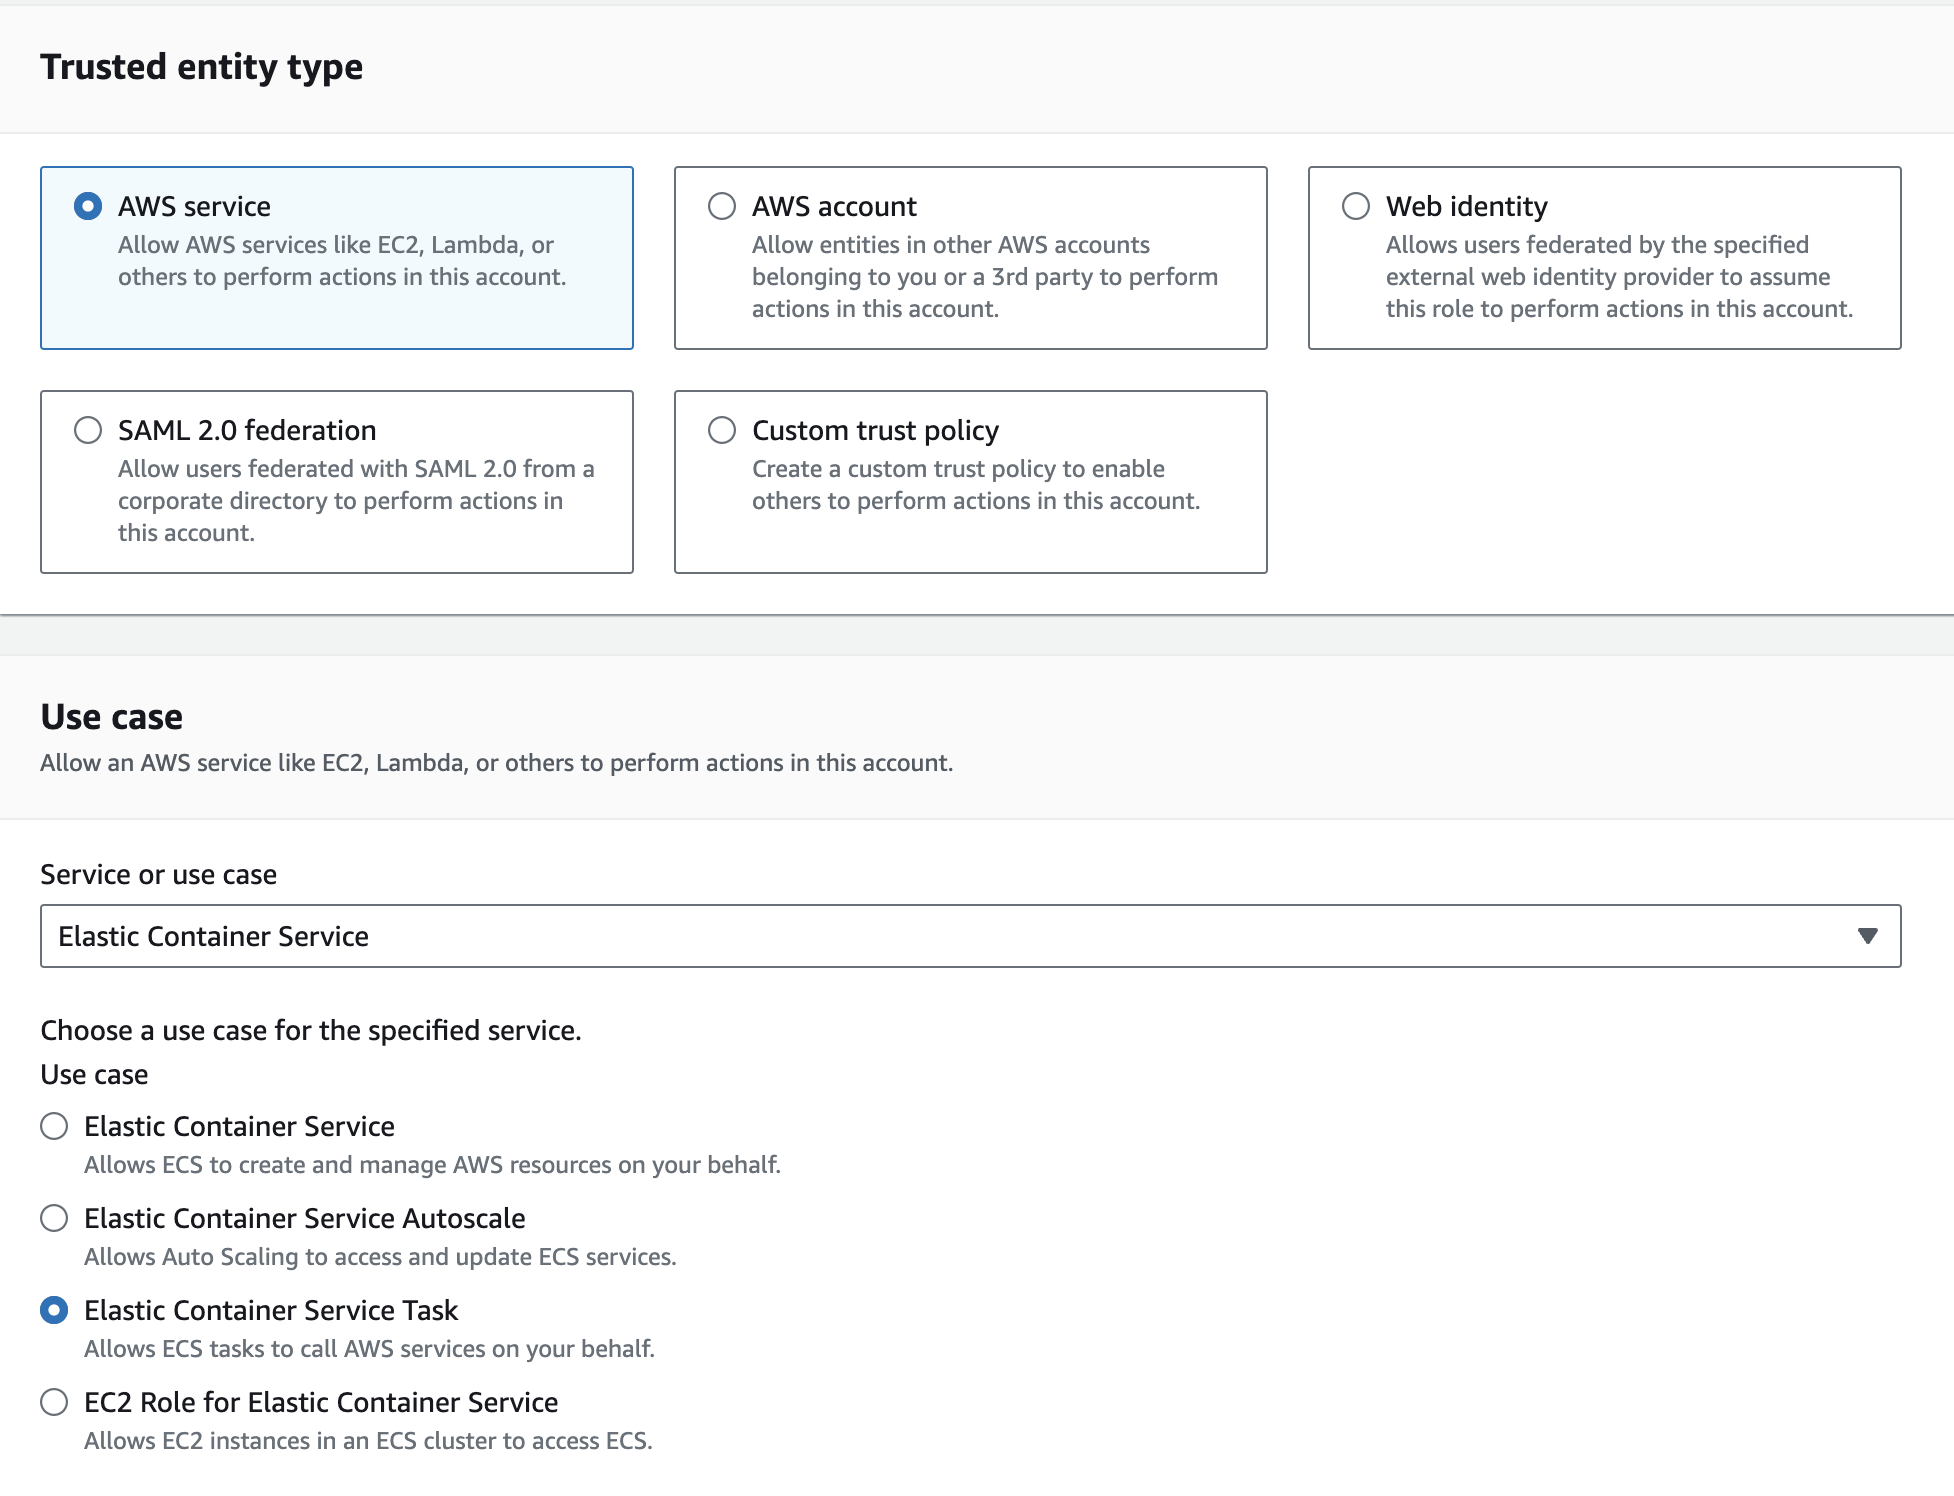
Task: Select the Web identity radio button
Action: coord(1356,206)
